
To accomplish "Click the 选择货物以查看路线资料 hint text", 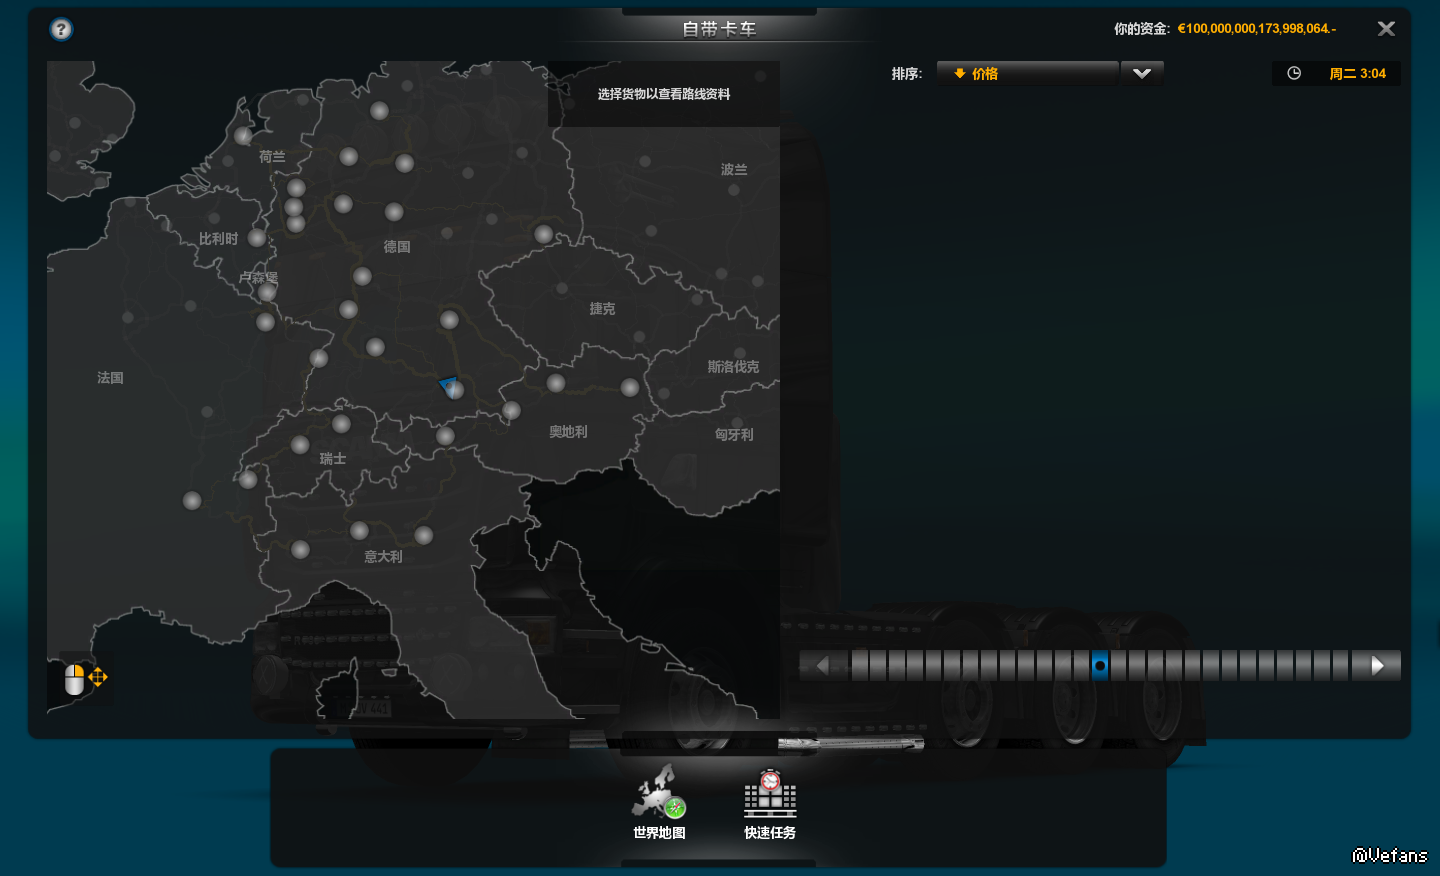I will [664, 94].
